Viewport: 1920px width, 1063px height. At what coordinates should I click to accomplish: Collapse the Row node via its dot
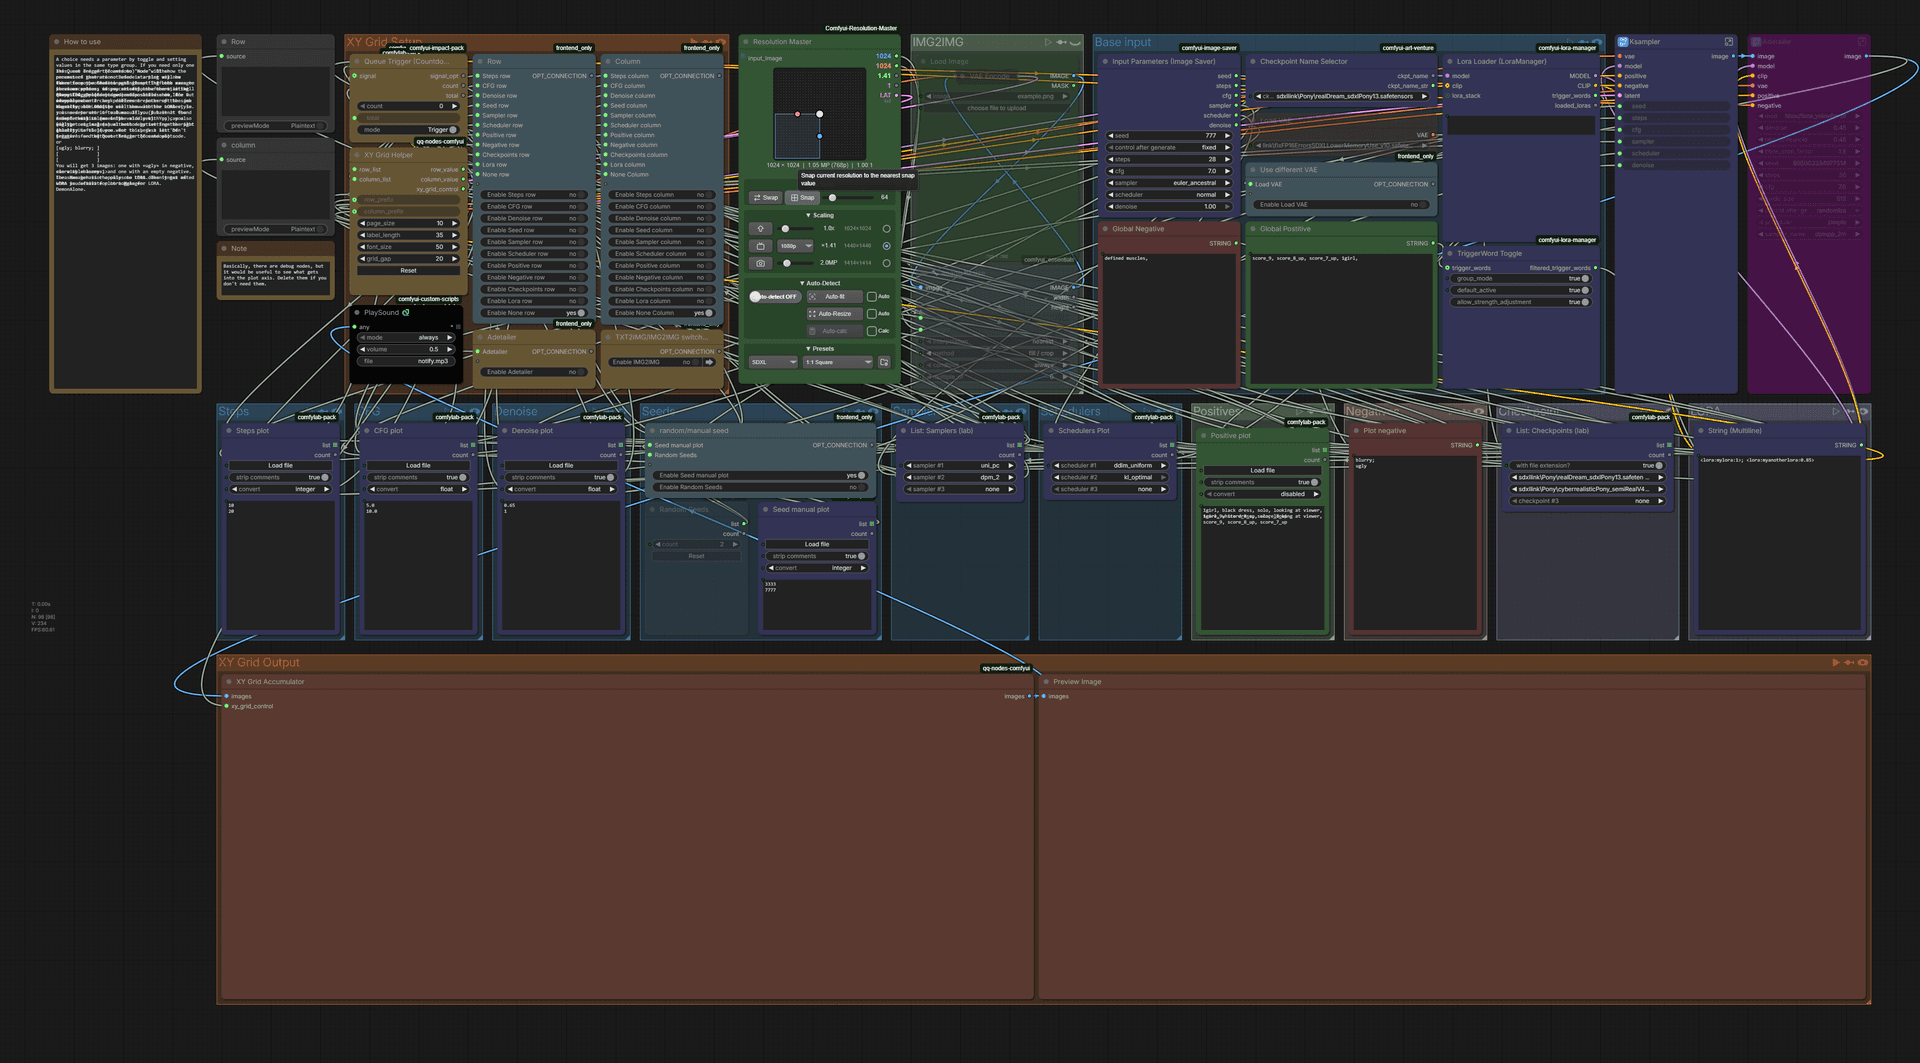click(479, 61)
